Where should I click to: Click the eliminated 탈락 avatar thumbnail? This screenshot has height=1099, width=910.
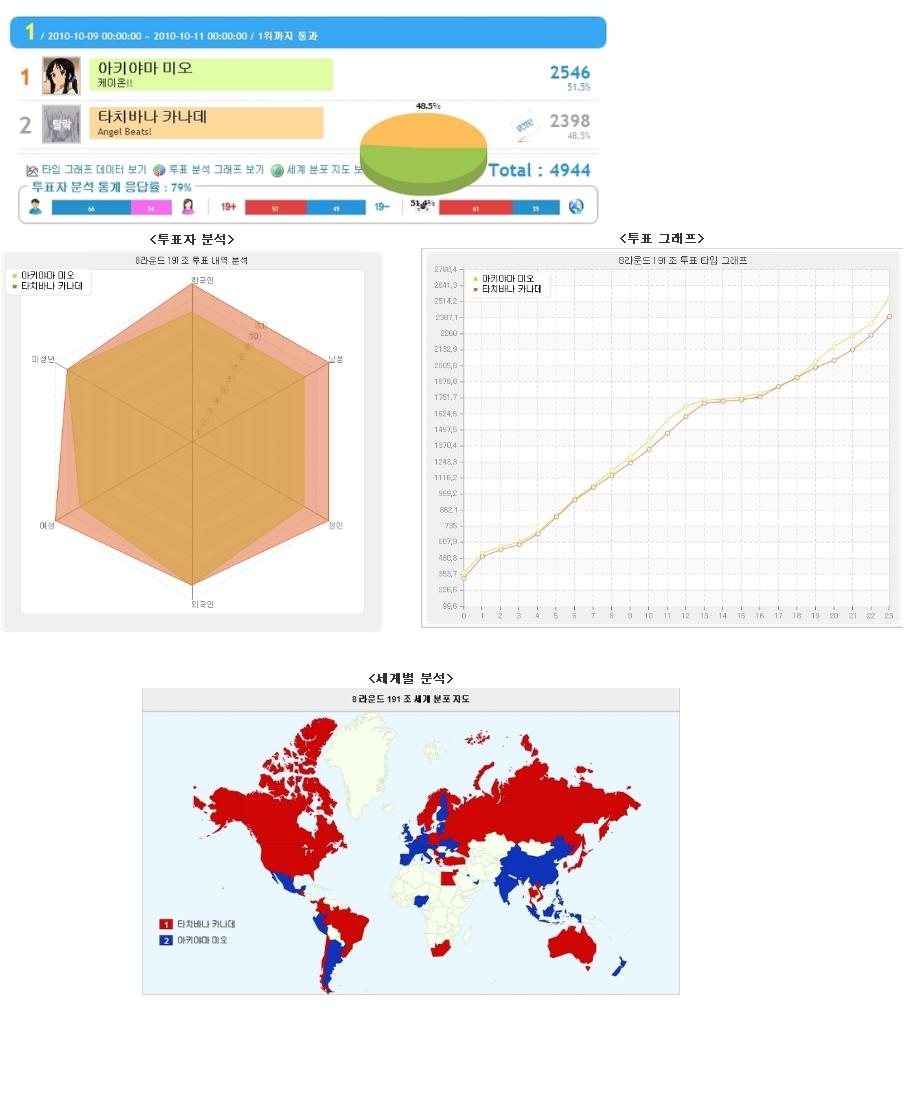pyautogui.click(x=61, y=124)
